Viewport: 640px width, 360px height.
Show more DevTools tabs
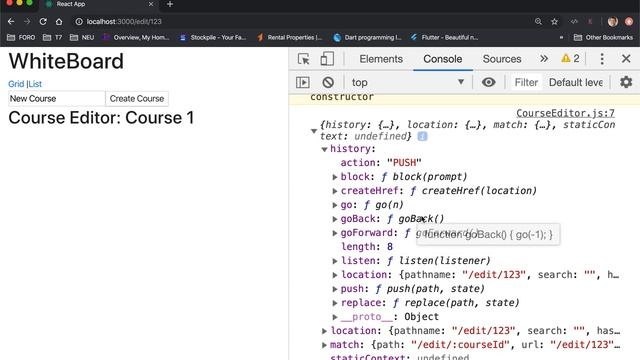pyautogui.click(x=544, y=59)
